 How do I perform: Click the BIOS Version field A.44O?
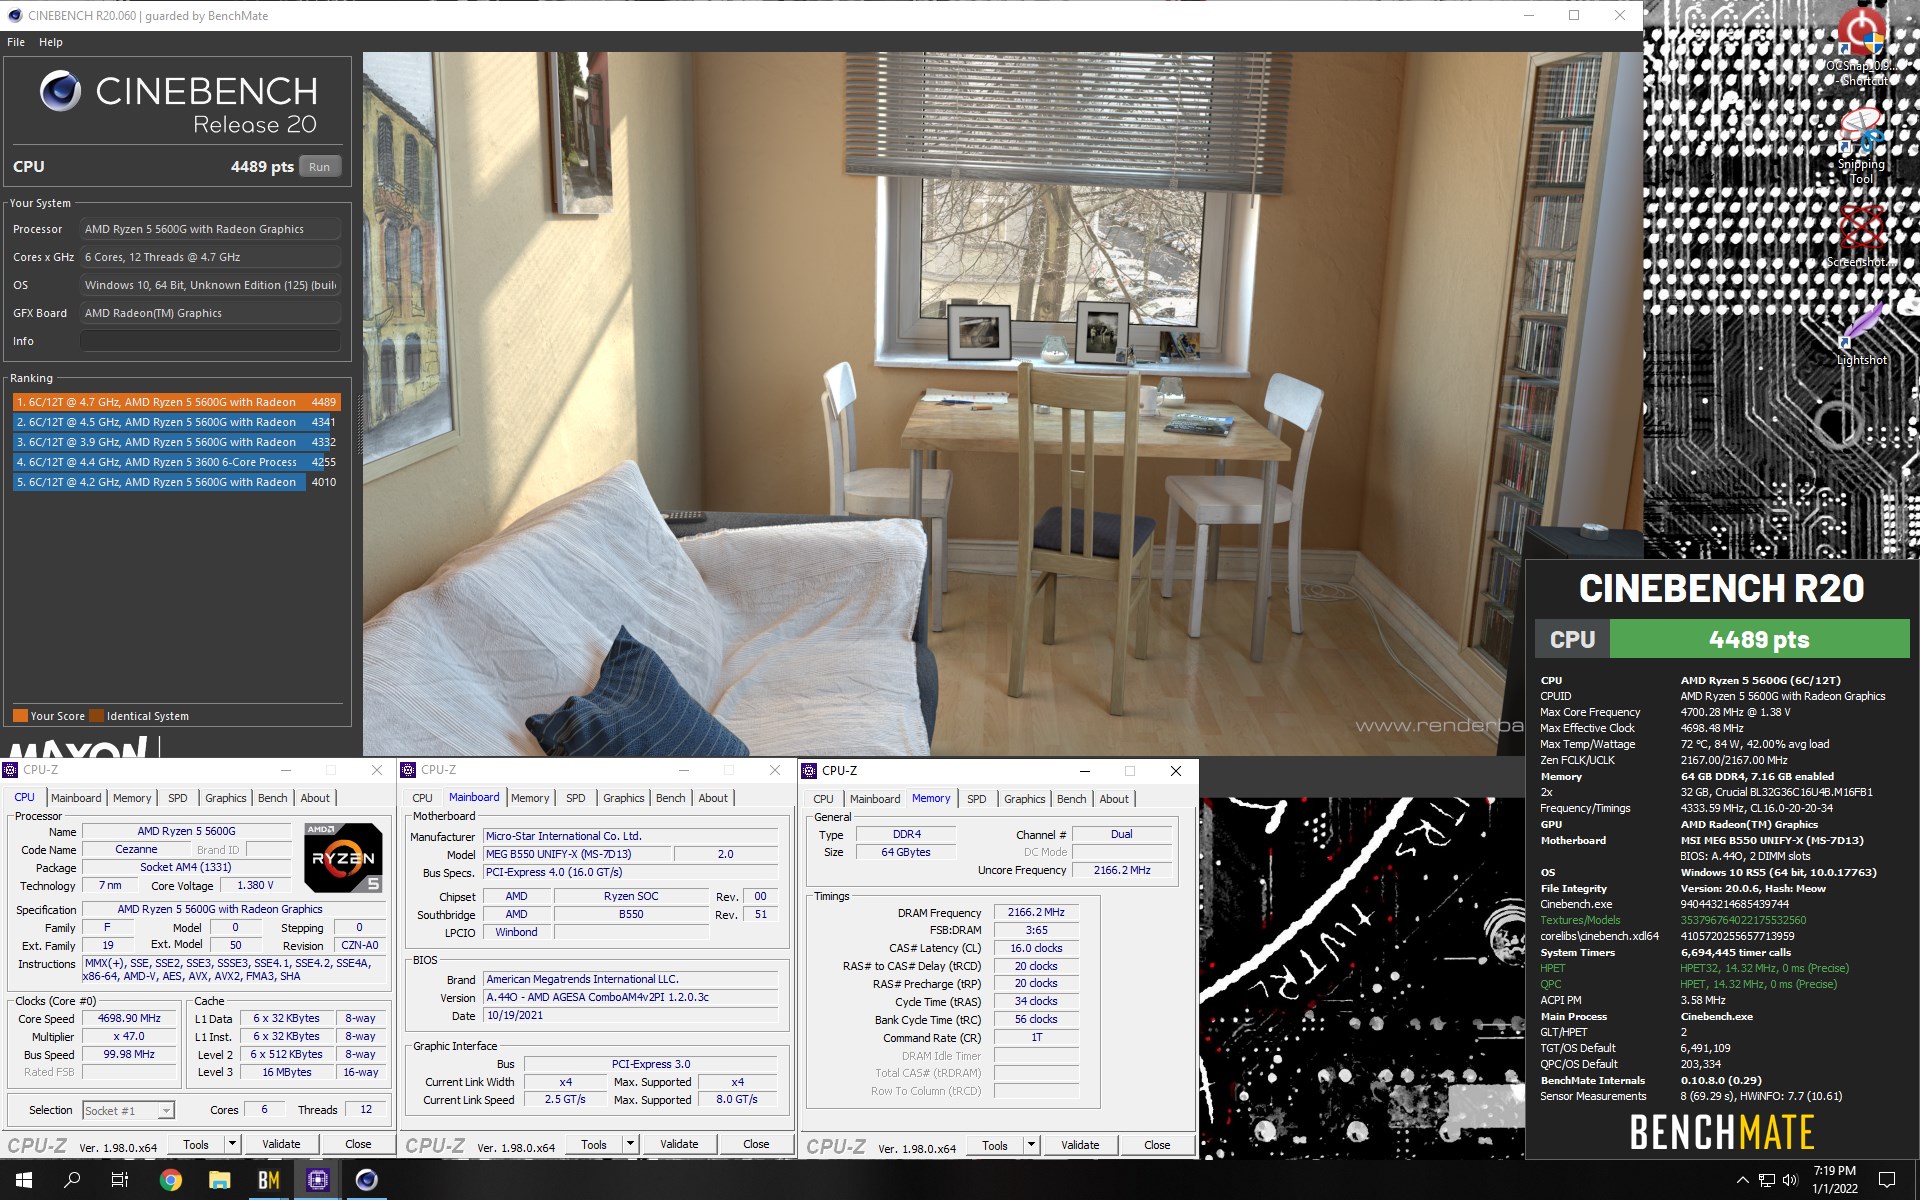tap(631, 997)
